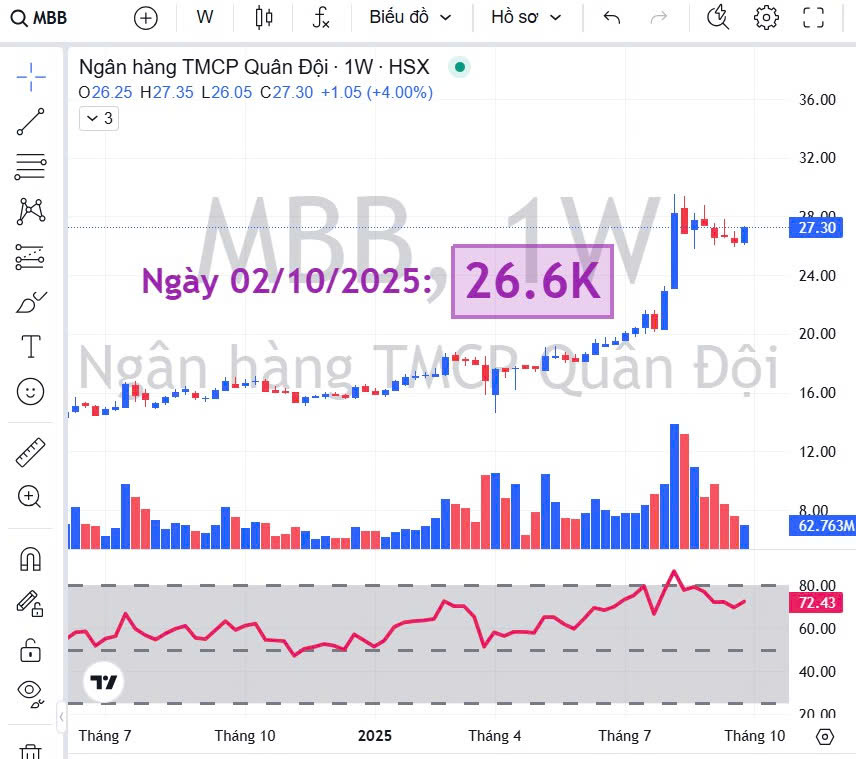Image resolution: width=856 pixels, height=759 pixels.
Task: Expand the Biểu đồ dropdown
Action: (x=411, y=17)
